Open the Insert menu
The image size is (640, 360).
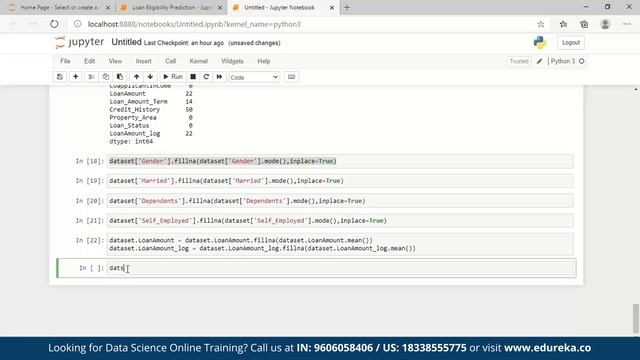click(x=143, y=61)
